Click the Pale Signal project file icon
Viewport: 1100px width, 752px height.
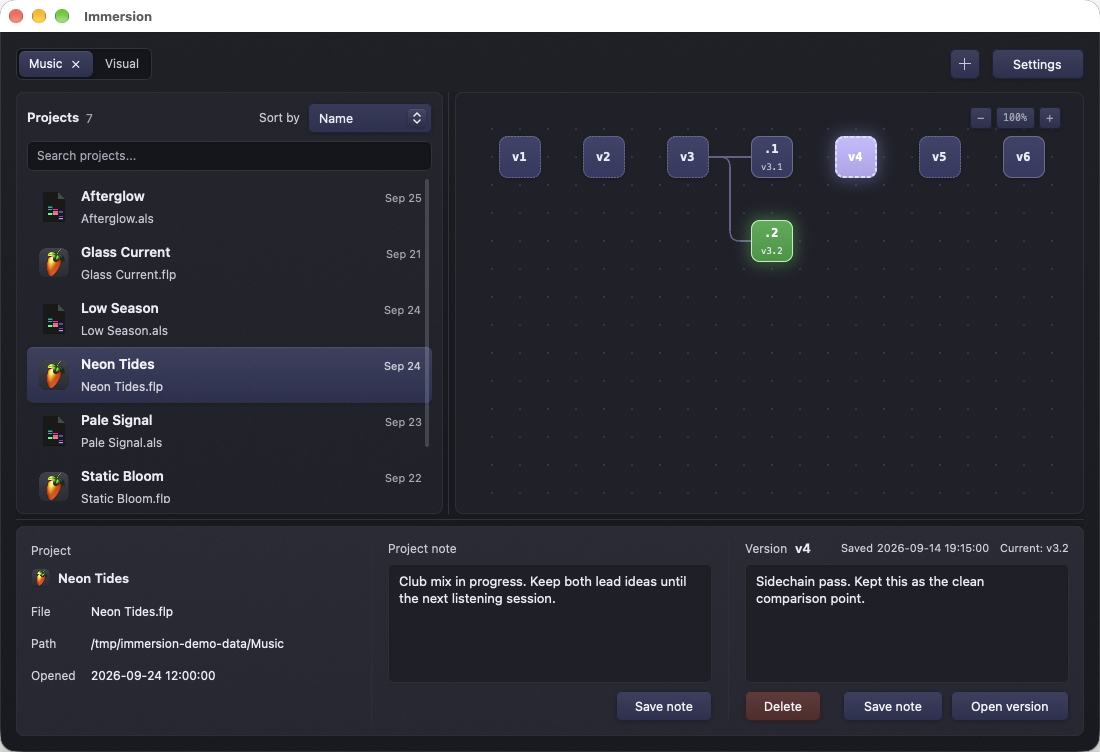pyautogui.click(x=54, y=431)
